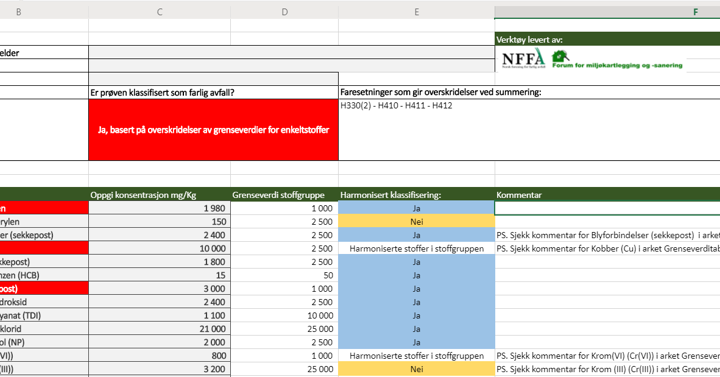This screenshot has height=377, width=720.
Task: Select 'Harmoniserte stoffer i stoffgruppen' in the 800 row
Action: pos(416,355)
